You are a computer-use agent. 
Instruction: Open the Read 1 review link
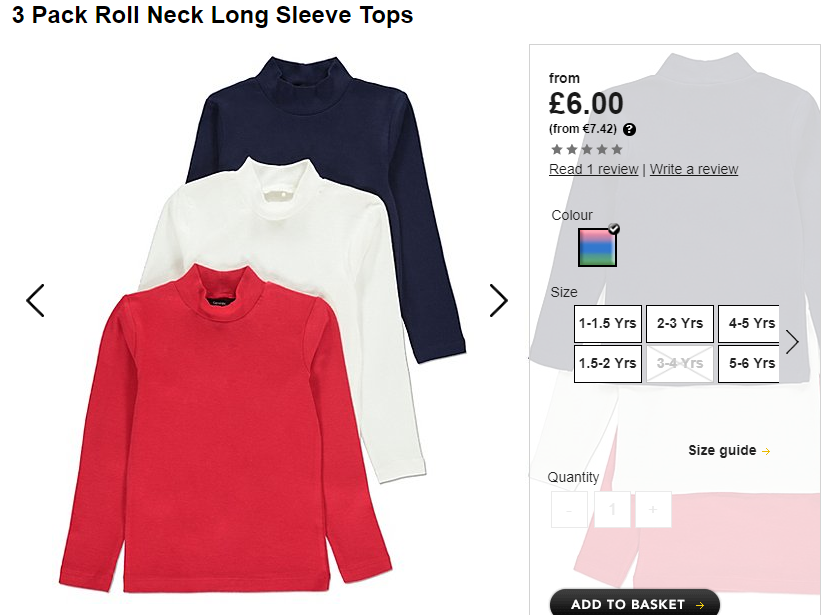pyautogui.click(x=594, y=169)
